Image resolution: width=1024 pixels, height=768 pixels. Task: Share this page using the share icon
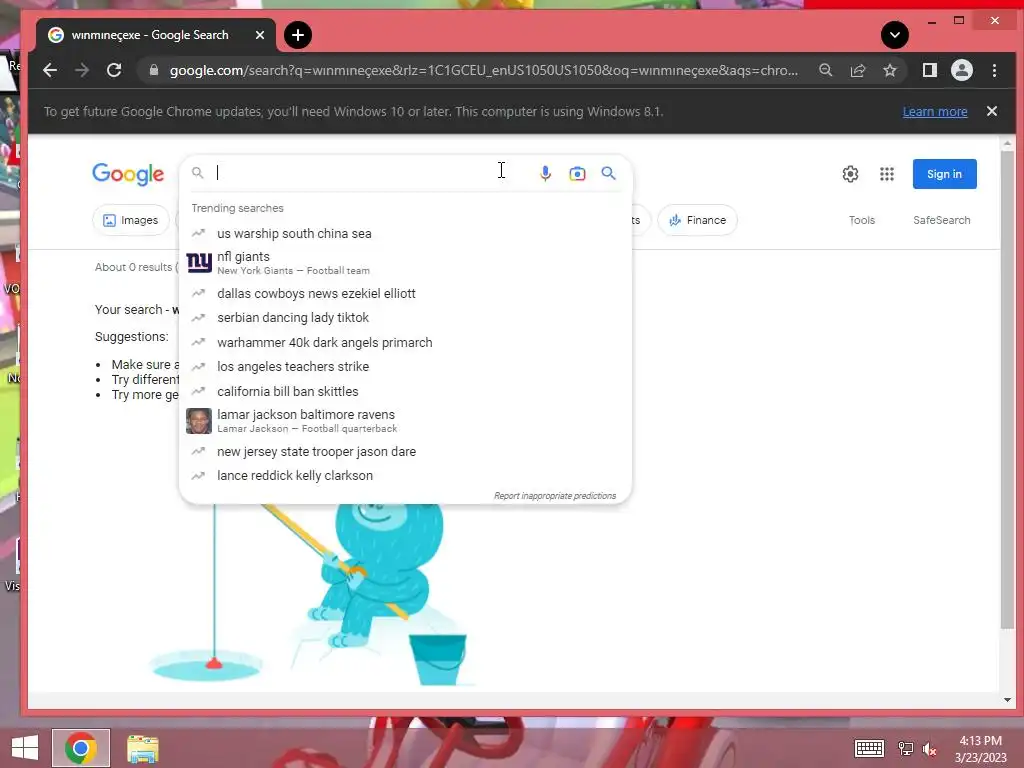tap(857, 71)
